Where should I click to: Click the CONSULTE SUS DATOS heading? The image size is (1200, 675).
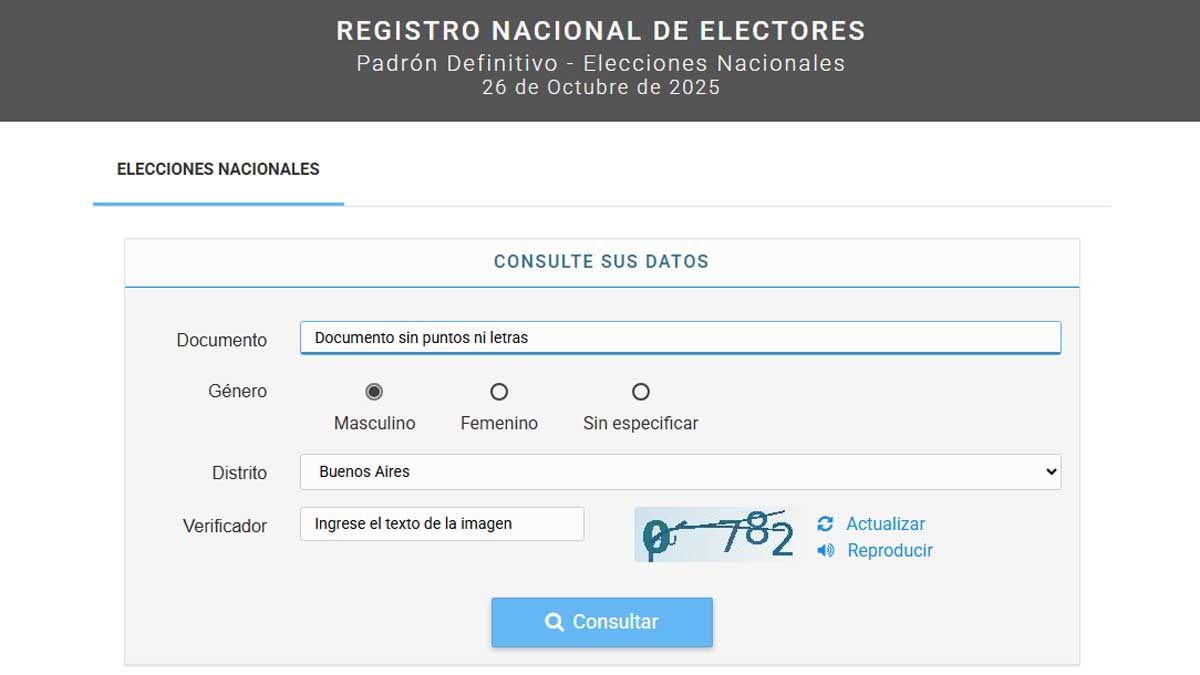(601, 262)
